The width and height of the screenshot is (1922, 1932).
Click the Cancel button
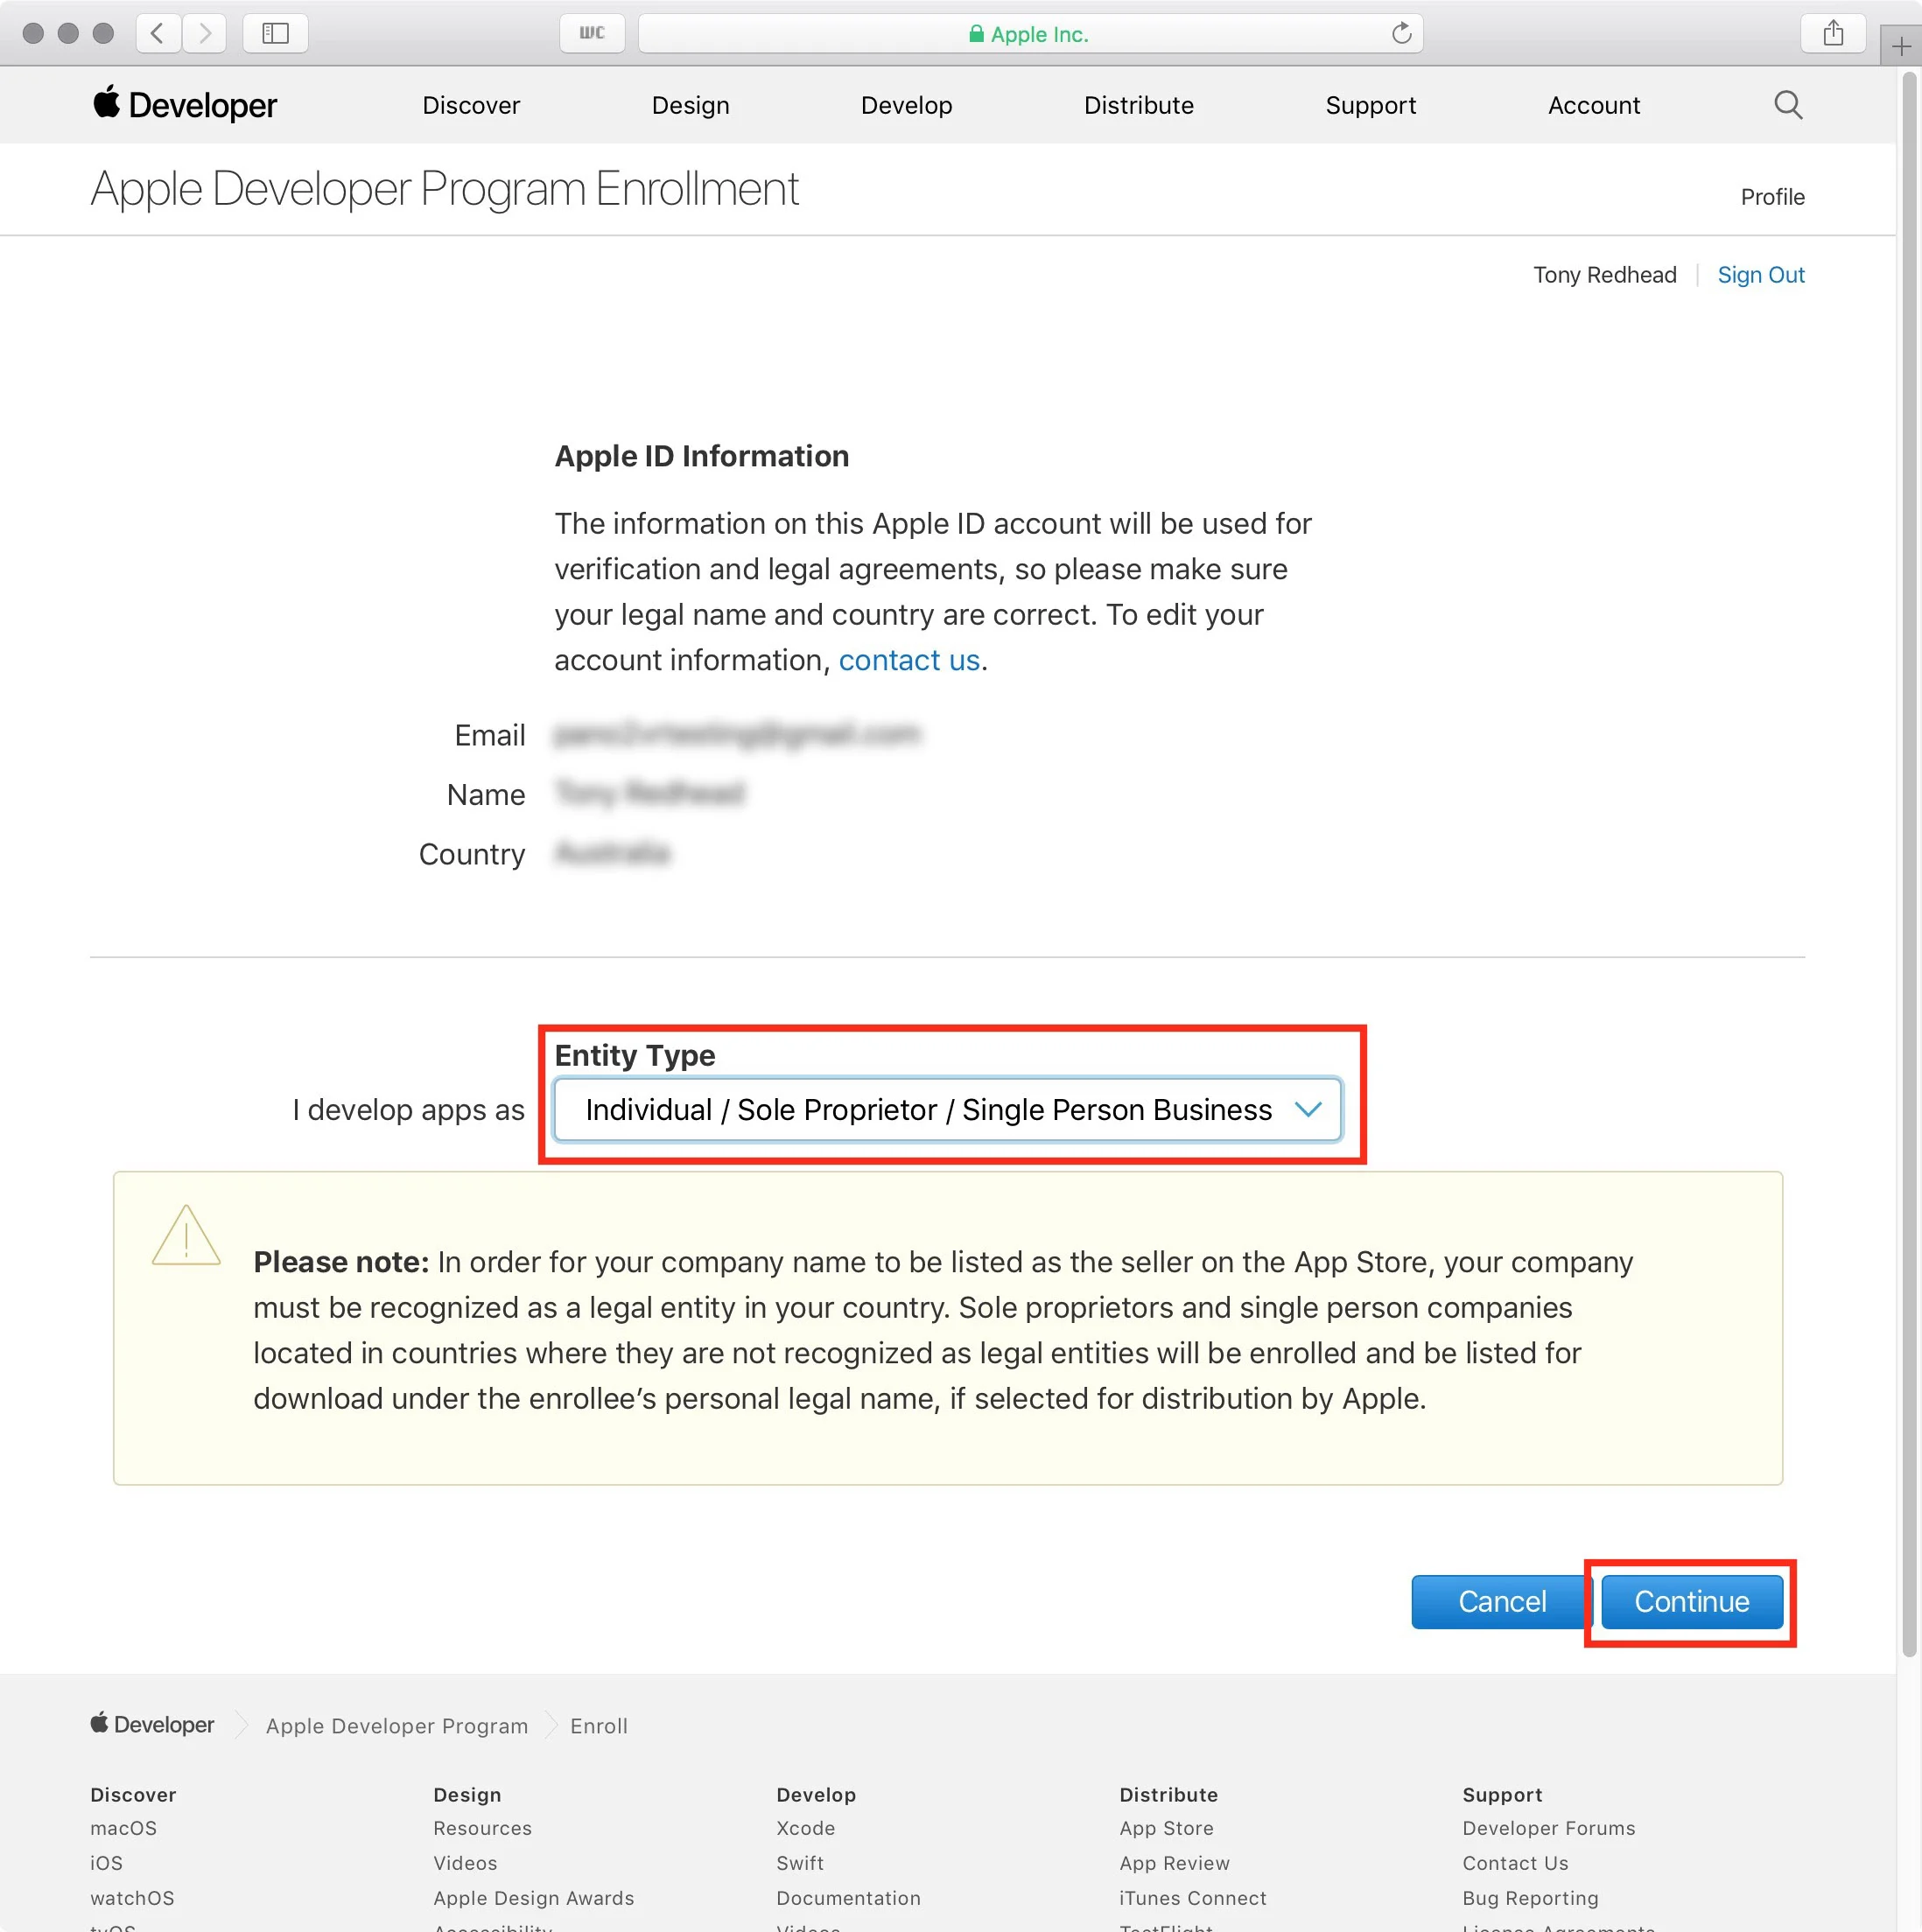(1501, 1601)
